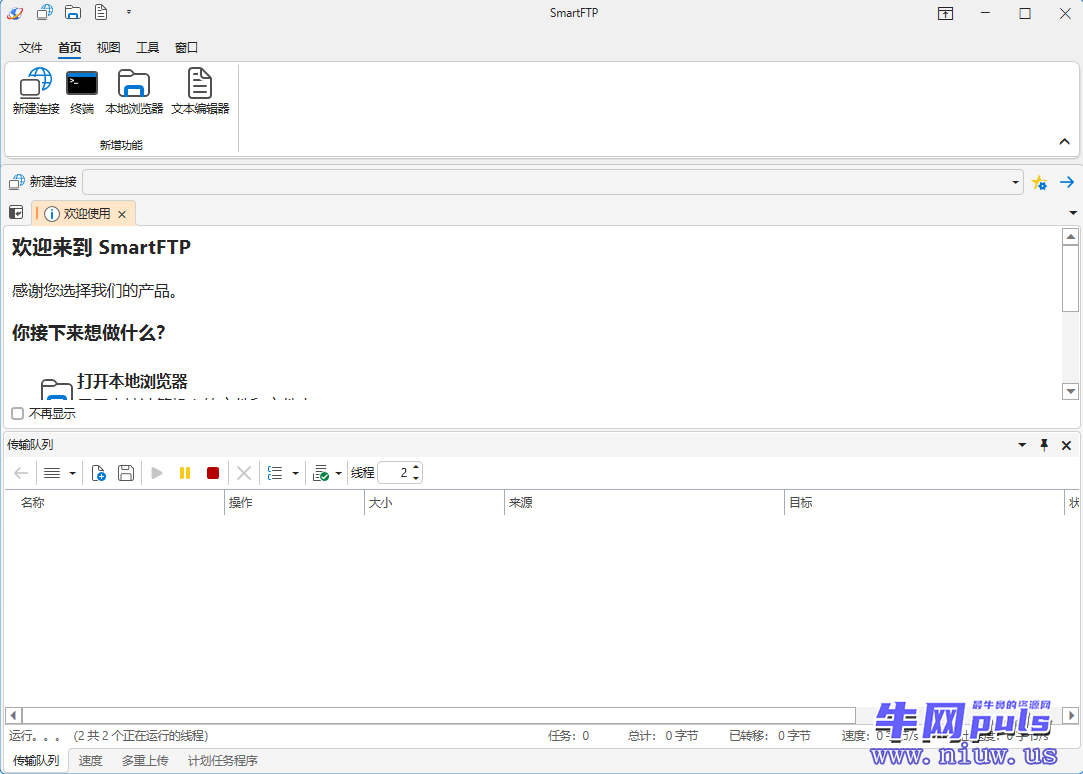Screen dimensions: 1083x774
Task: Click the SmartFTP app logo in title bar
Action: [x=15, y=12]
